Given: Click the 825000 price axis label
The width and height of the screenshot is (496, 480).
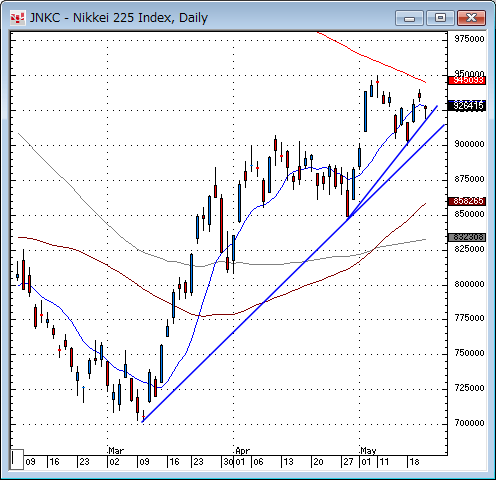Looking at the screenshot, I should point(469,249).
